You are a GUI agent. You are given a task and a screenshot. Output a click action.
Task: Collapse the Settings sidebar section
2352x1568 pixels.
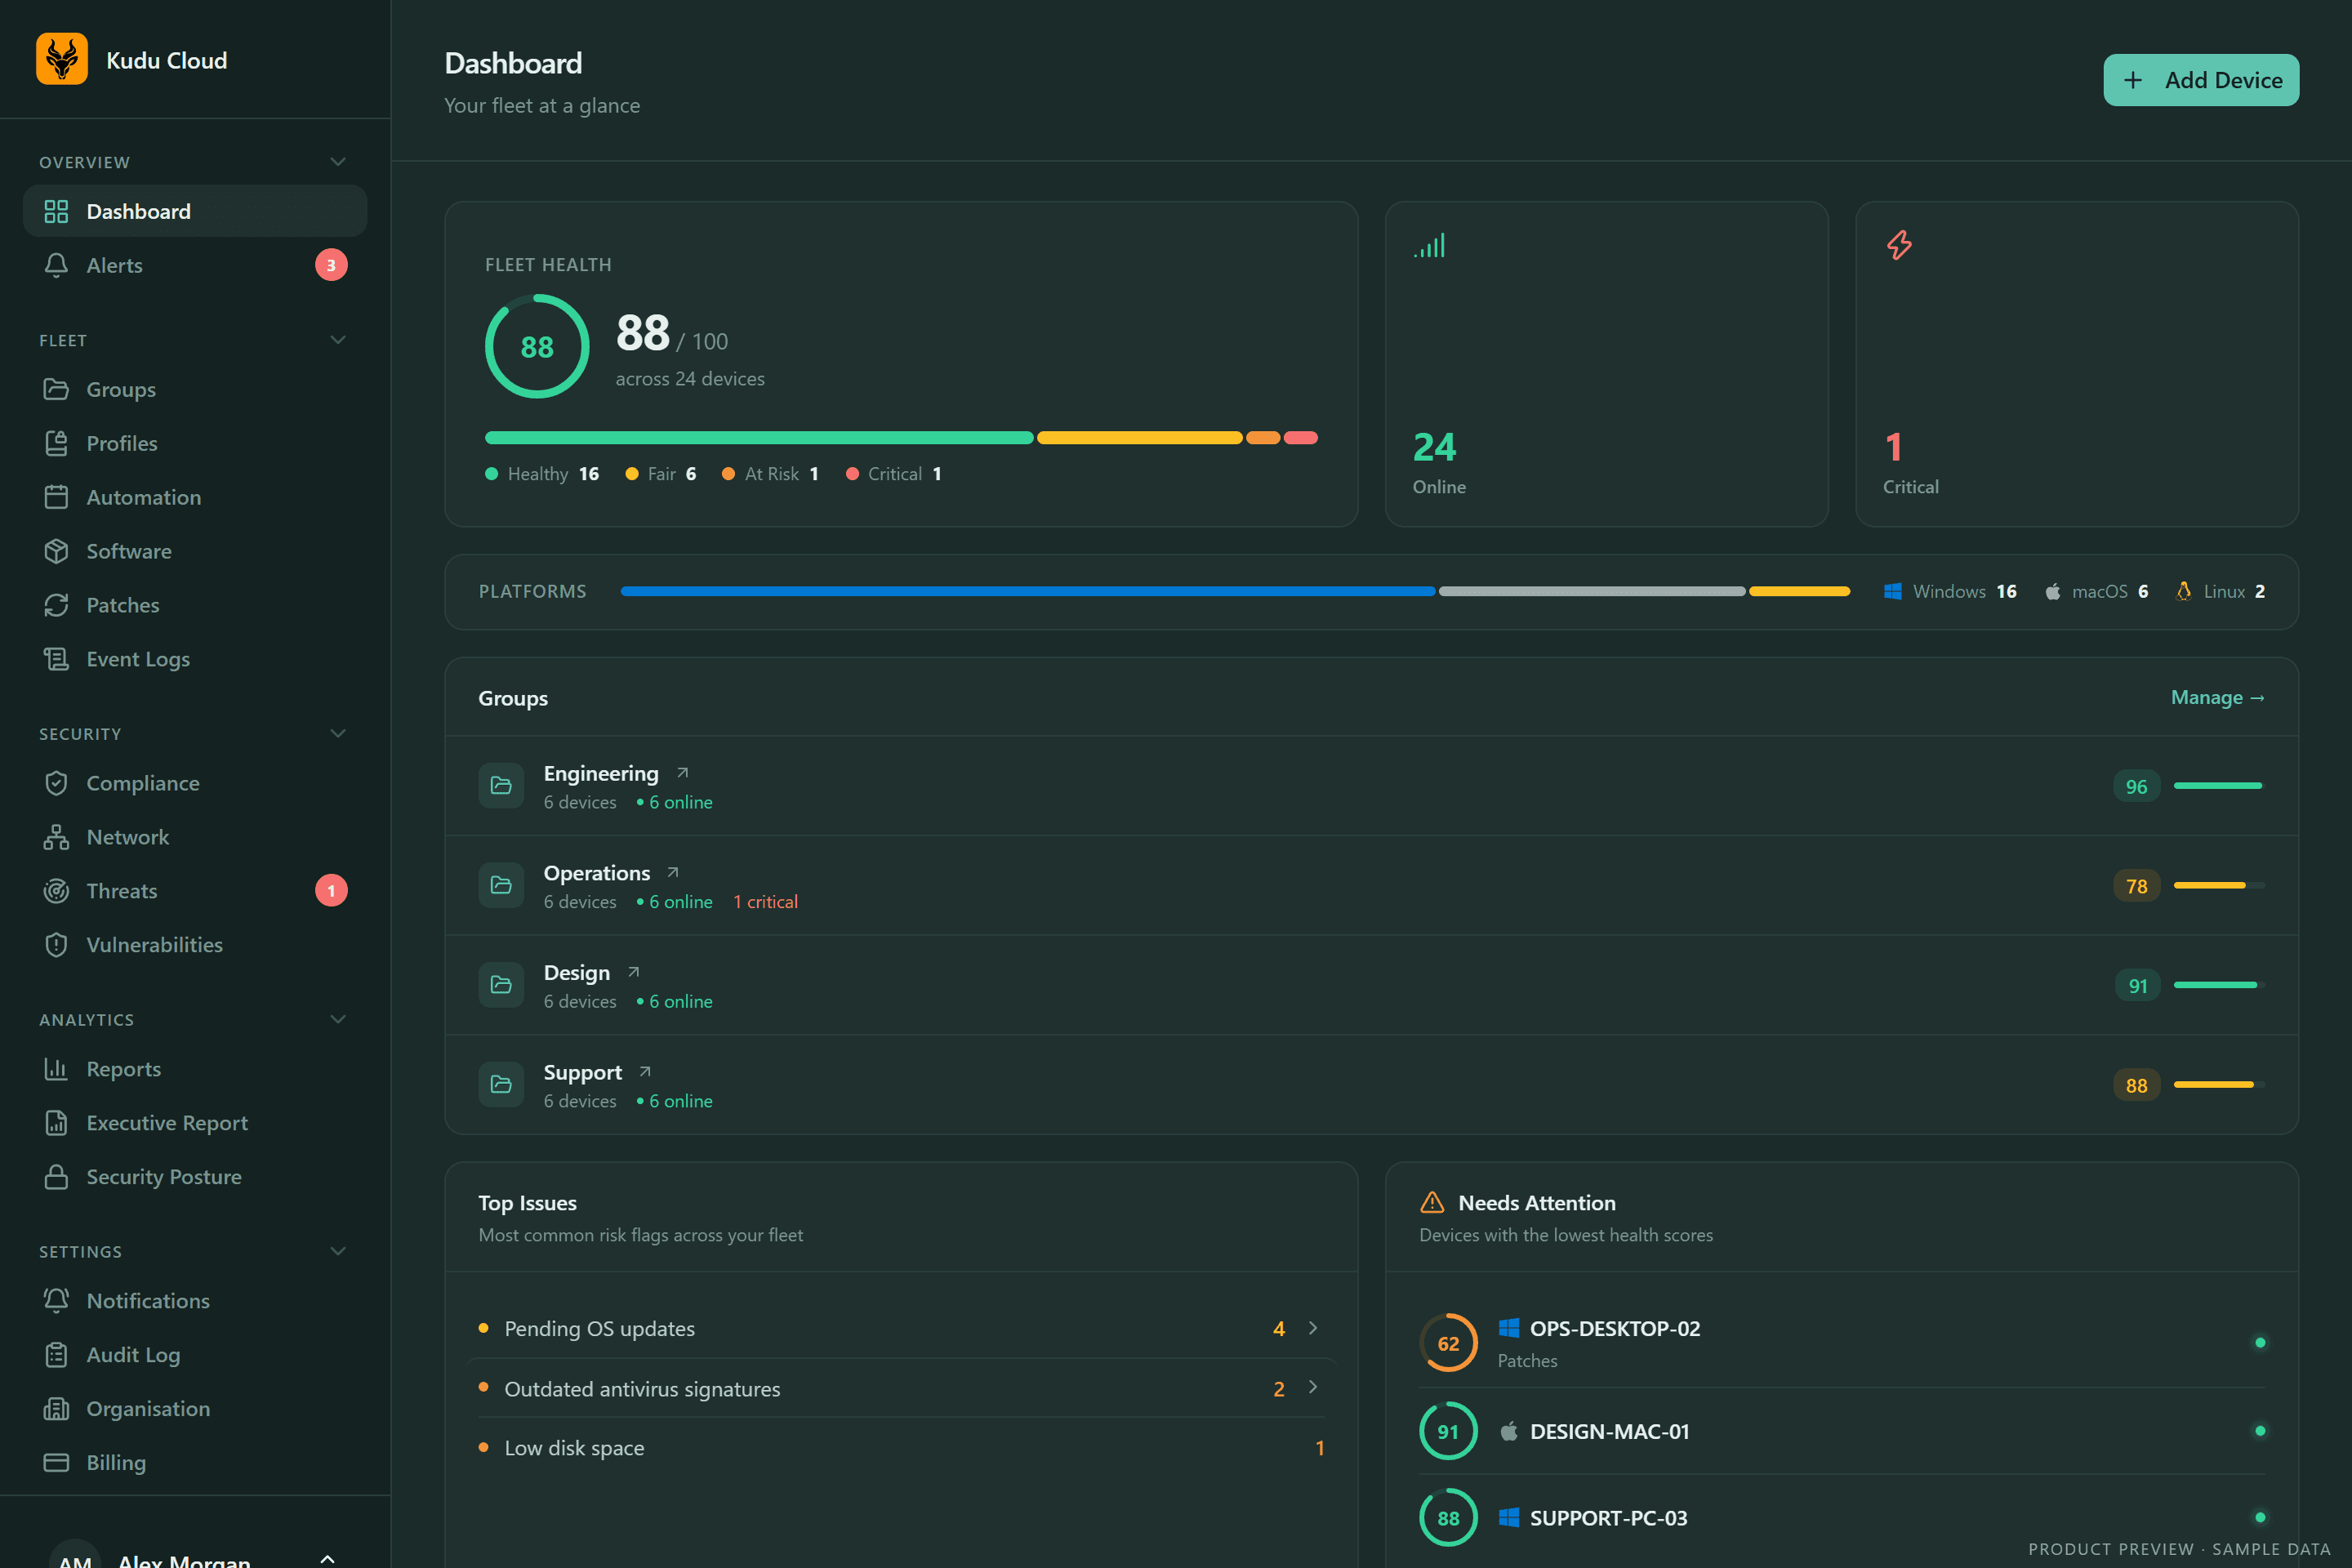click(x=338, y=1252)
